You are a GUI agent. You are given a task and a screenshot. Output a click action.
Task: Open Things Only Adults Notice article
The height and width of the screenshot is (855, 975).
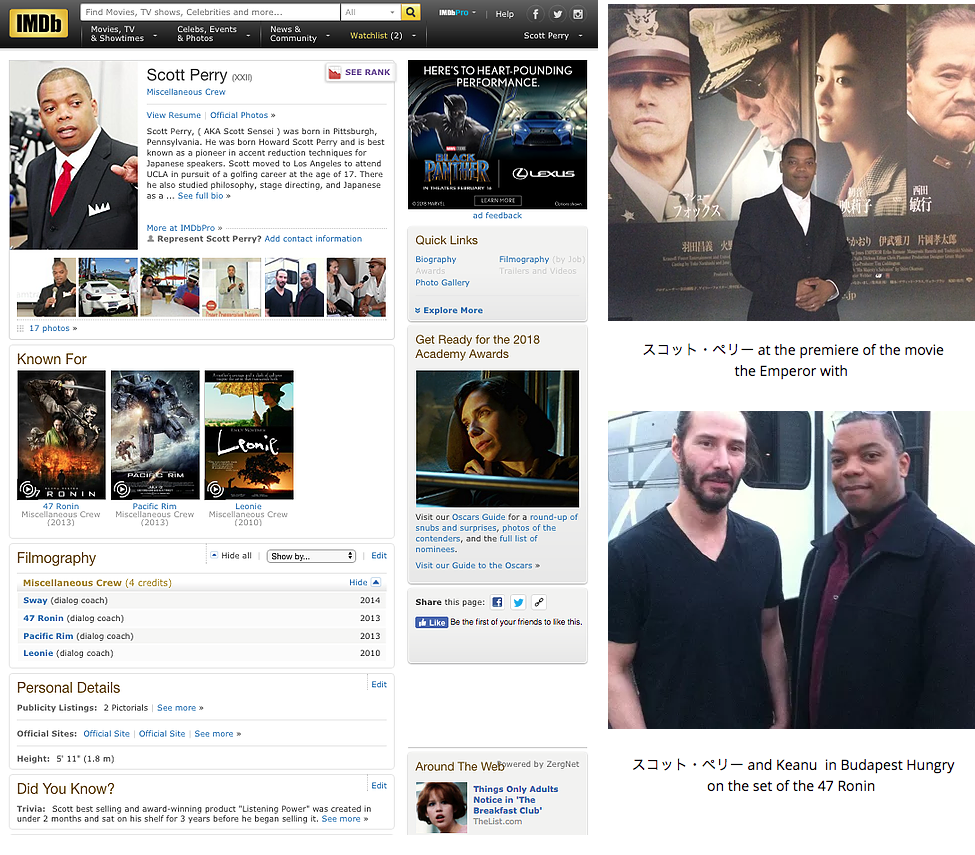coord(515,800)
